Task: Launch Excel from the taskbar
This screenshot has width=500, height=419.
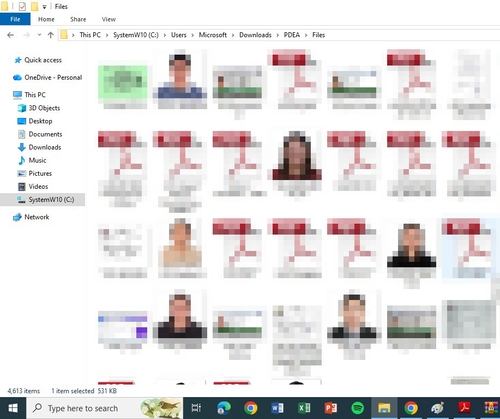Action: [x=304, y=408]
